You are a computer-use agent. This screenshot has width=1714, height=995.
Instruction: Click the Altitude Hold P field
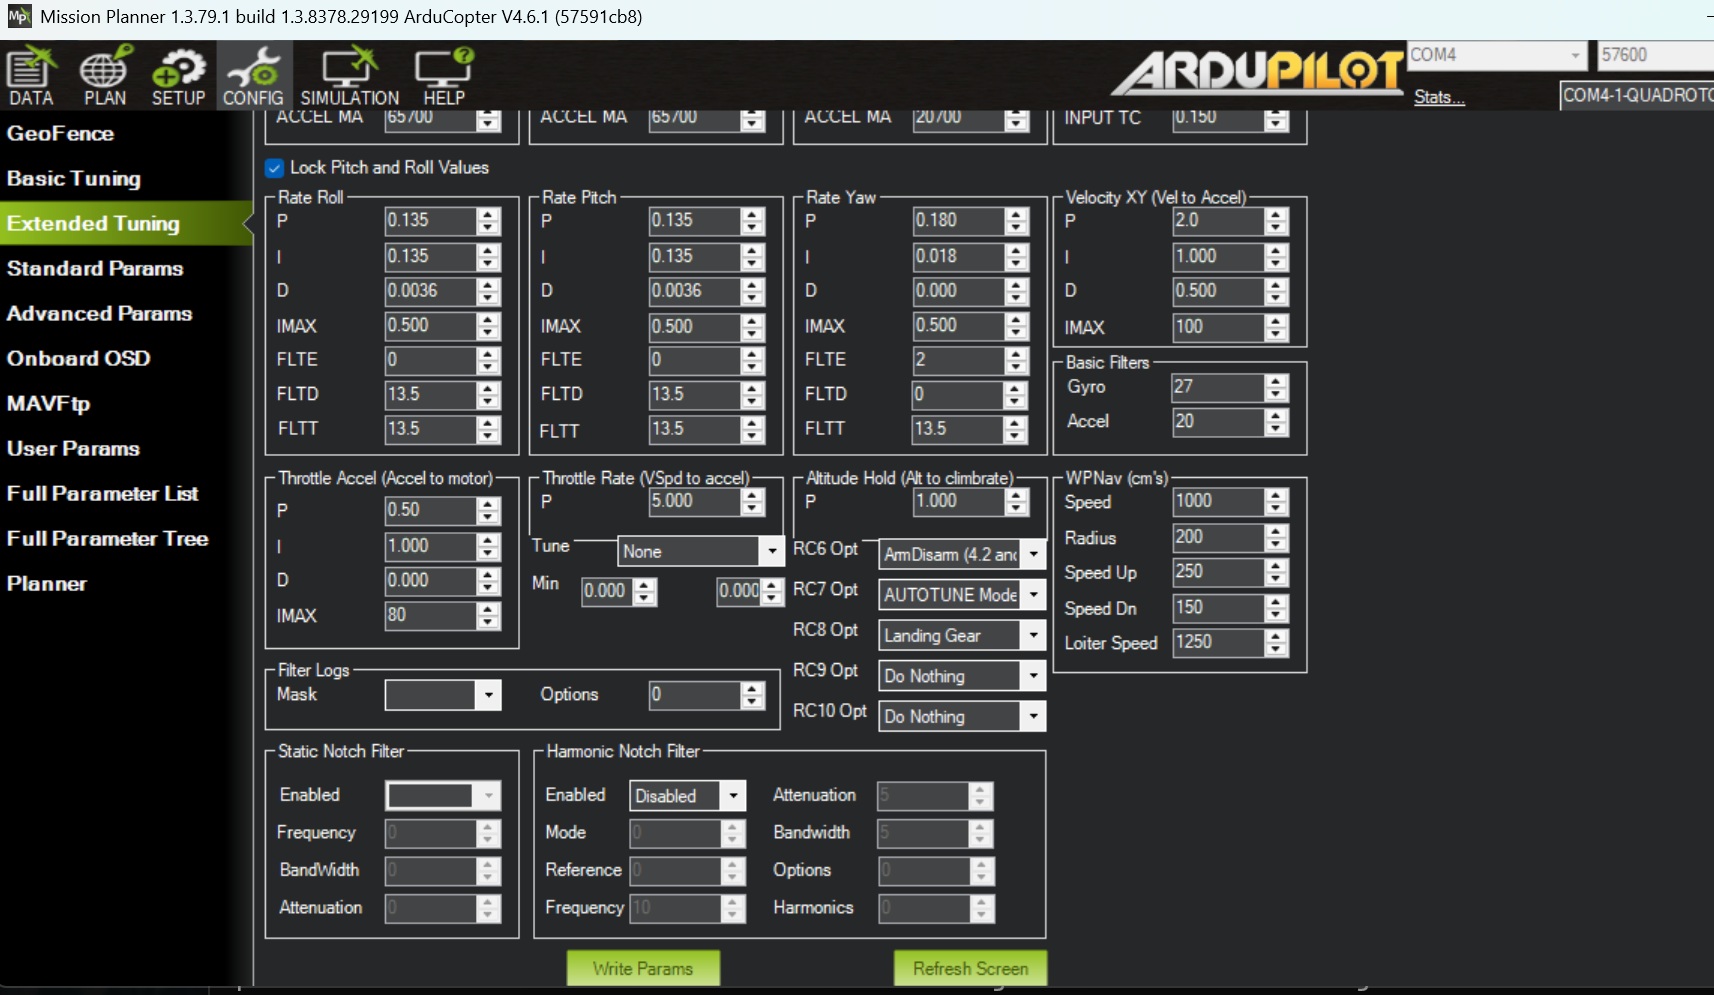[959, 501]
